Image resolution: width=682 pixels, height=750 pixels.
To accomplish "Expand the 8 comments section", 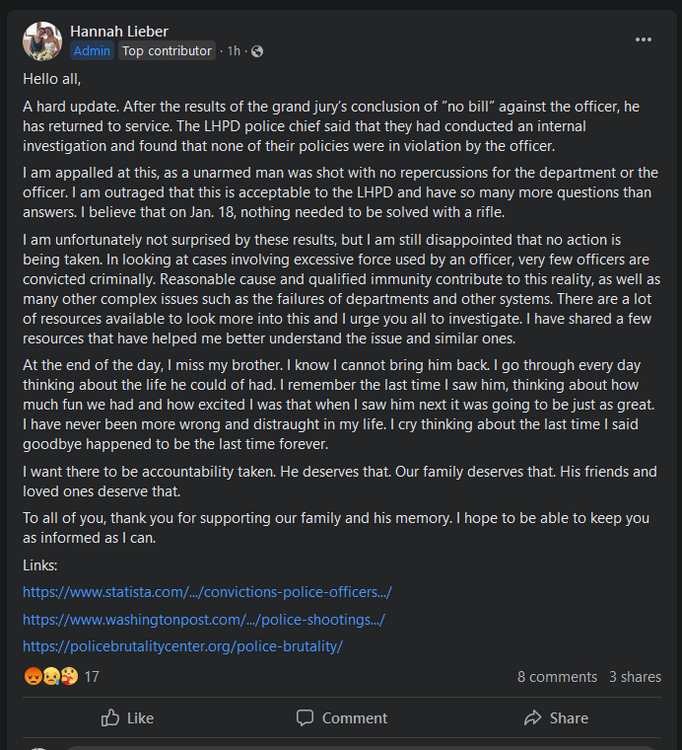I will tap(557, 677).
